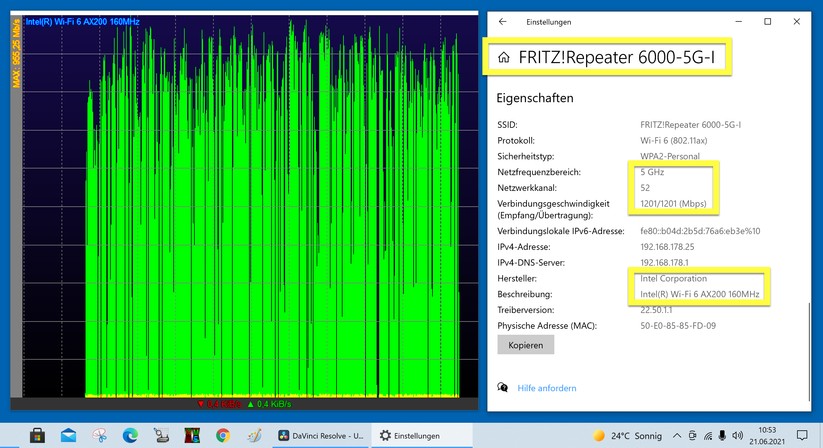Screen dimensions: 823x448
Task: Click the Intel(R) Wi-Fi 6 AX200 graph title
Action: tap(82, 22)
